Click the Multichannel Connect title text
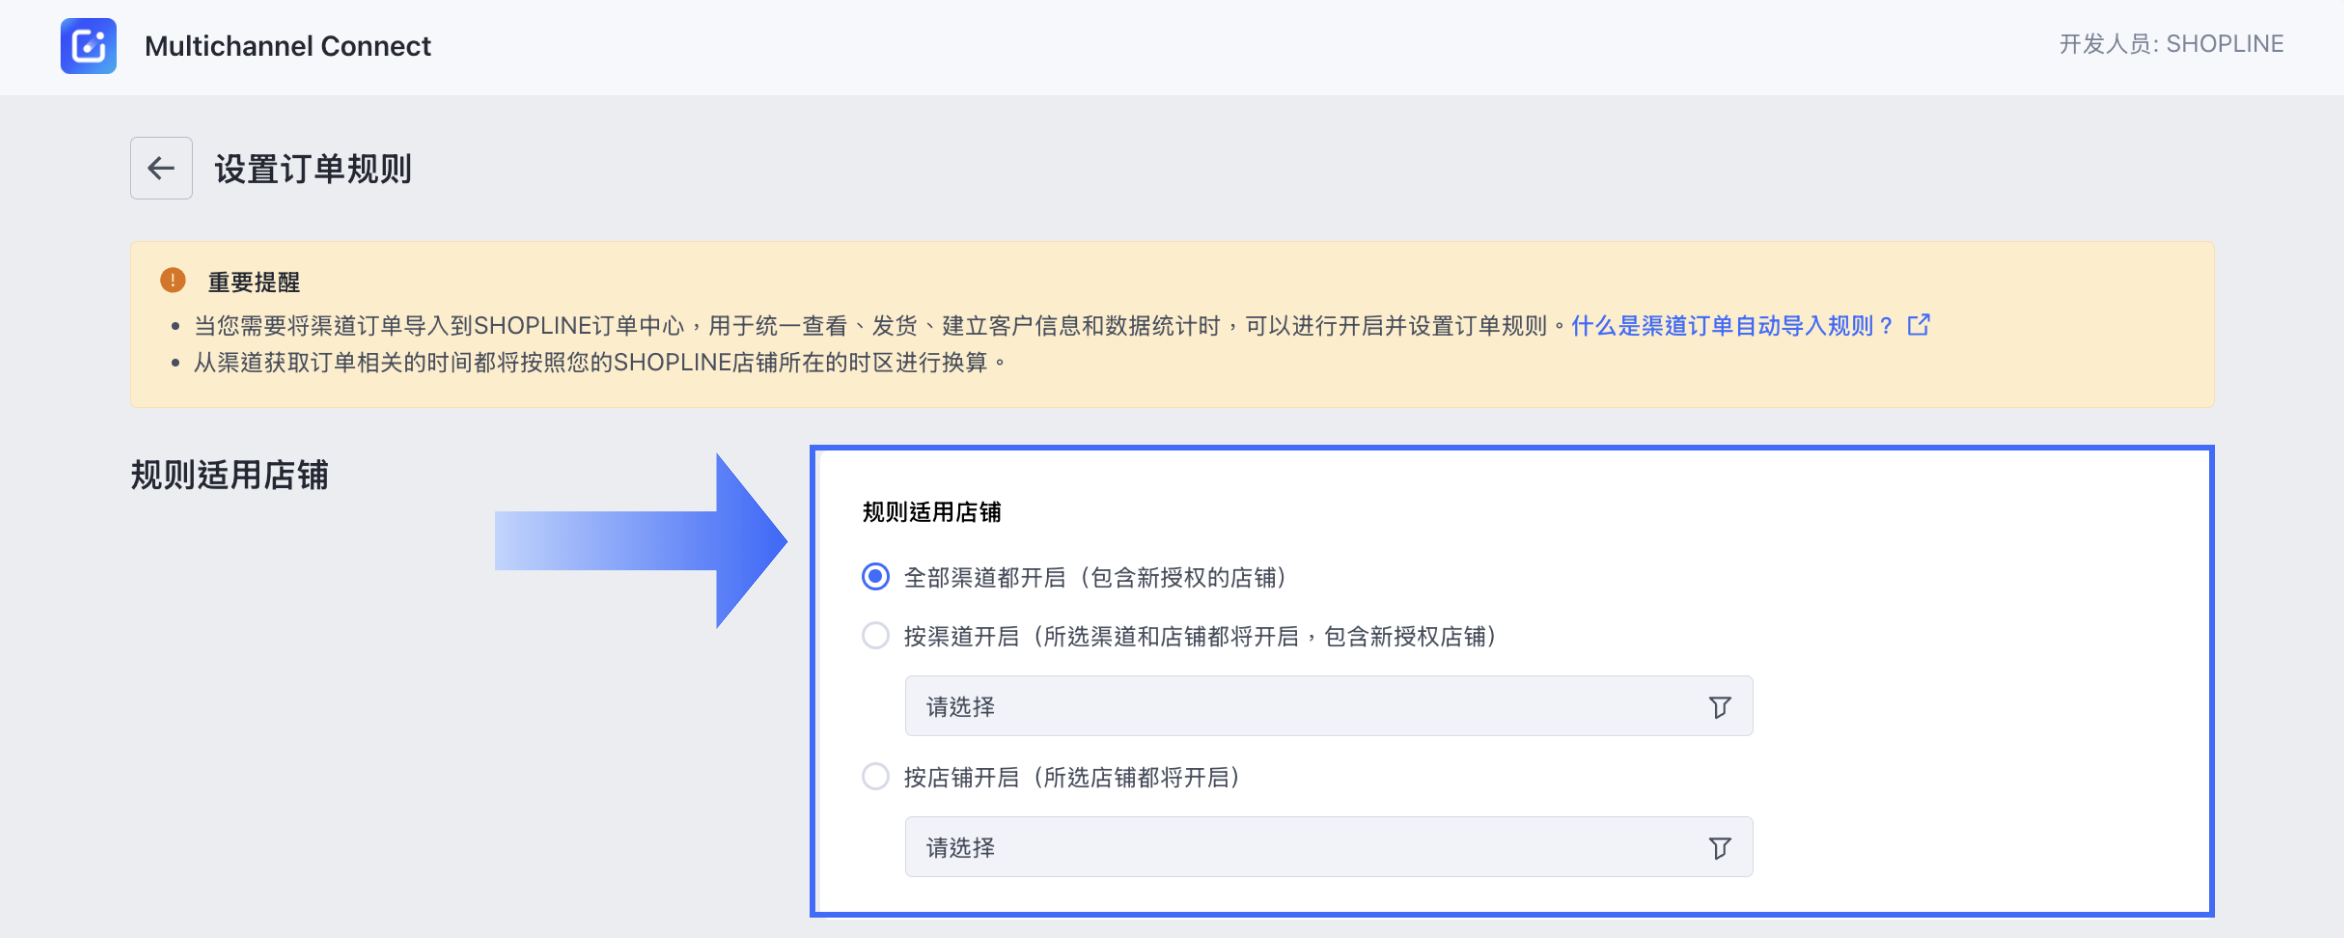This screenshot has height=938, width=2344. pyautogui.click(x=288, y=46)
